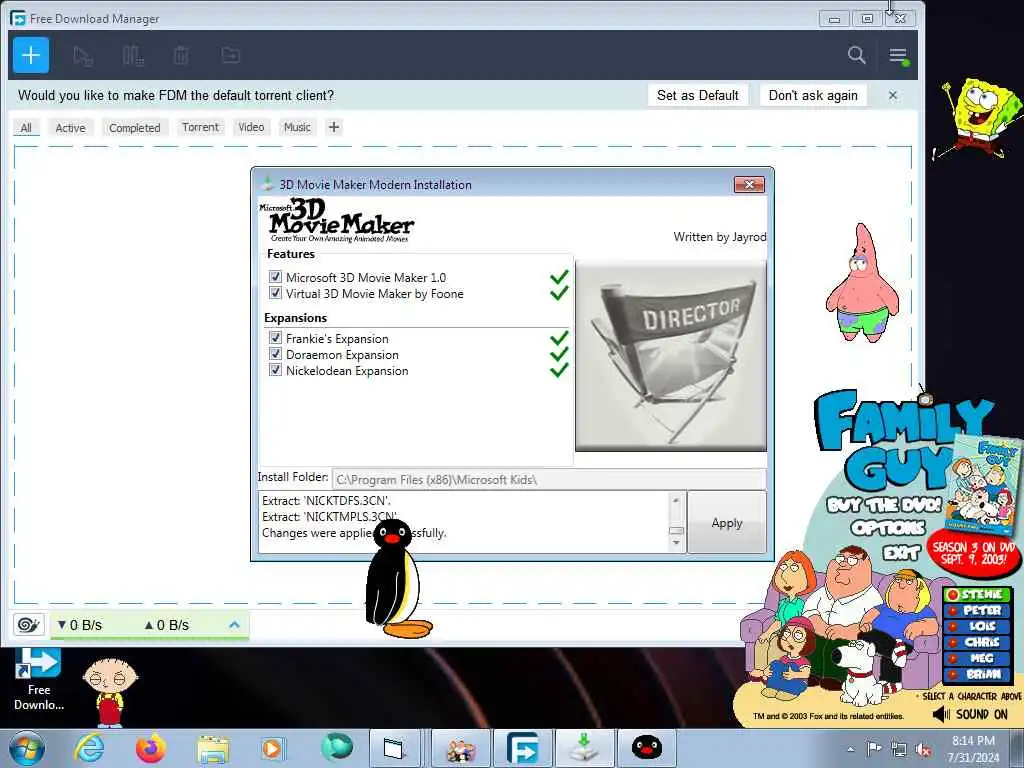This screenshot has width=1024, height=768.
Task: Click Set as Default button
Action: click(x=697, y=95)
